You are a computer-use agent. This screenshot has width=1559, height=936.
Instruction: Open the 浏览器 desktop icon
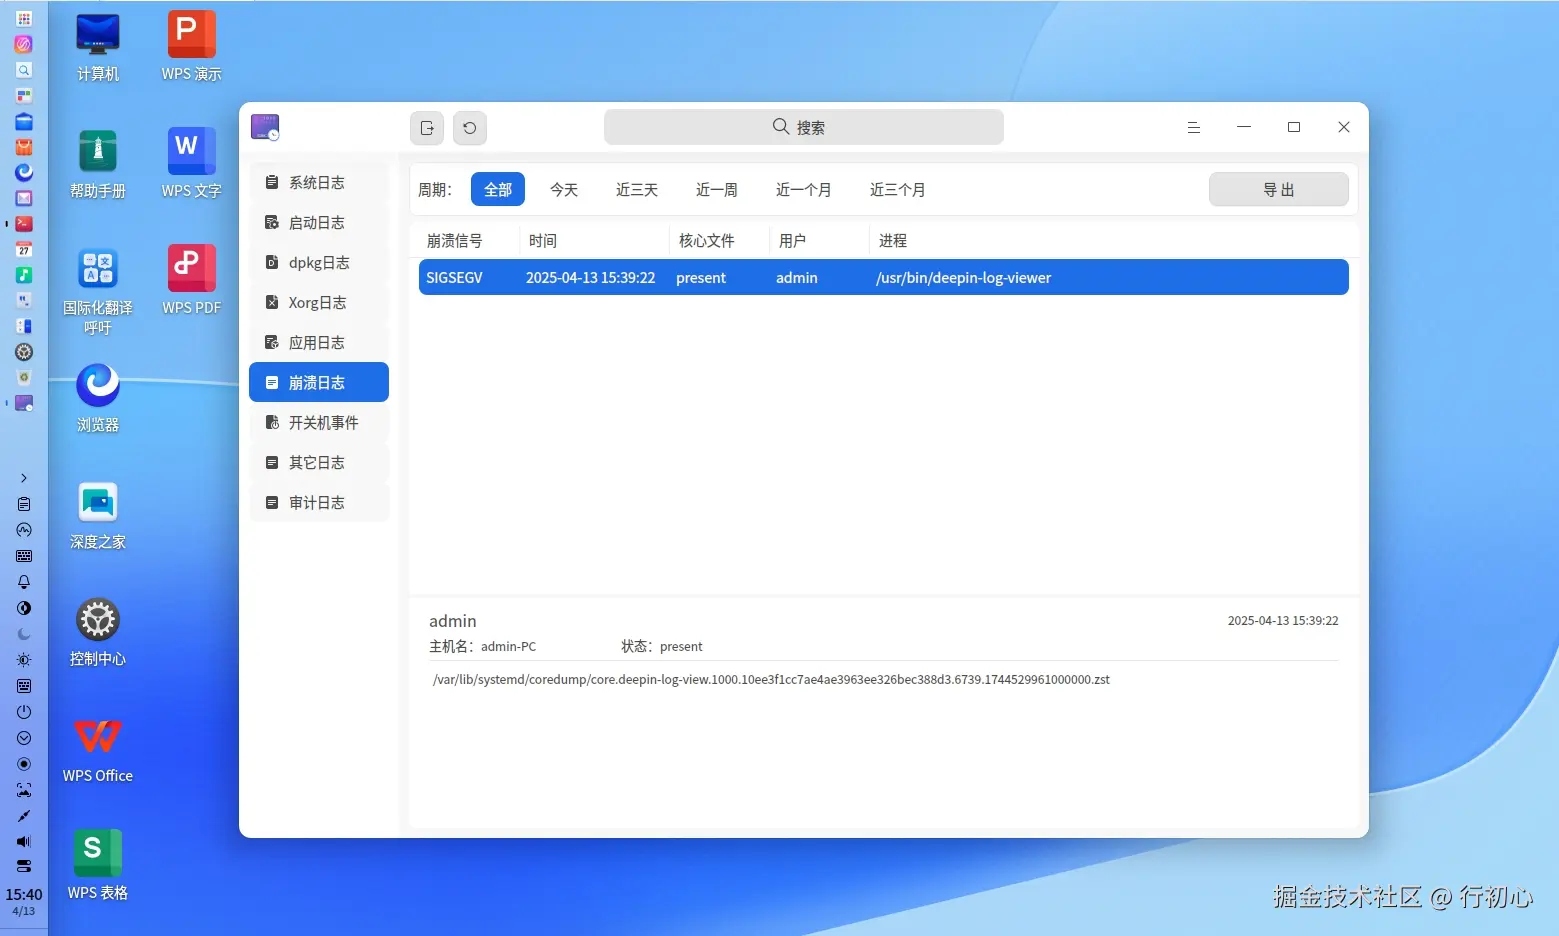[98, 398]
